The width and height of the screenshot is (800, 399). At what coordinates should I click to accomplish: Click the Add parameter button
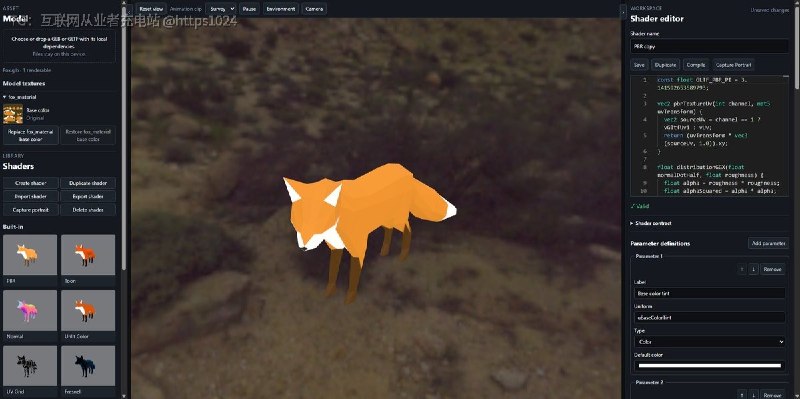click(x=768, y=243)
